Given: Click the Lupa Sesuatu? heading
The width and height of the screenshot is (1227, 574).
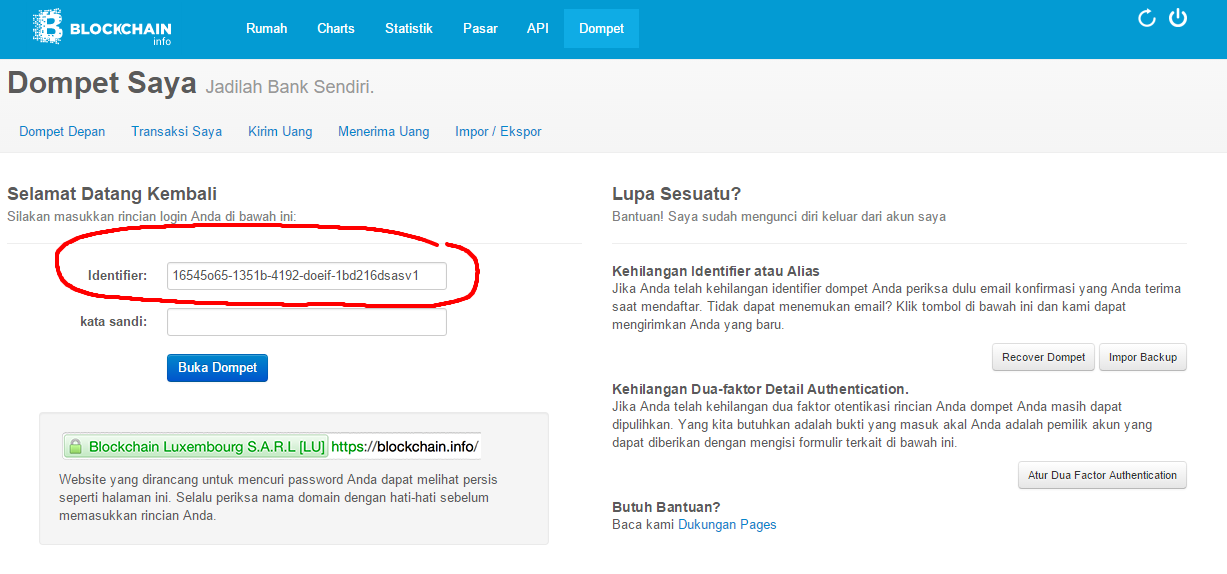Looking at the screenshot, I should [676, 194].
